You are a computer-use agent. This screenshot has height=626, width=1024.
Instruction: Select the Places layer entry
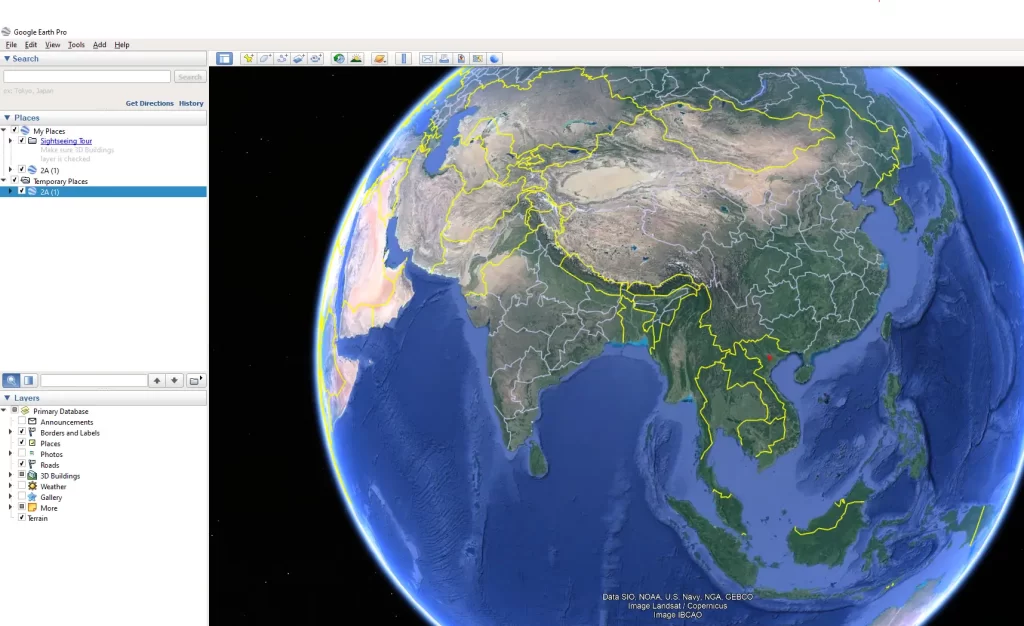coord(50,443)
